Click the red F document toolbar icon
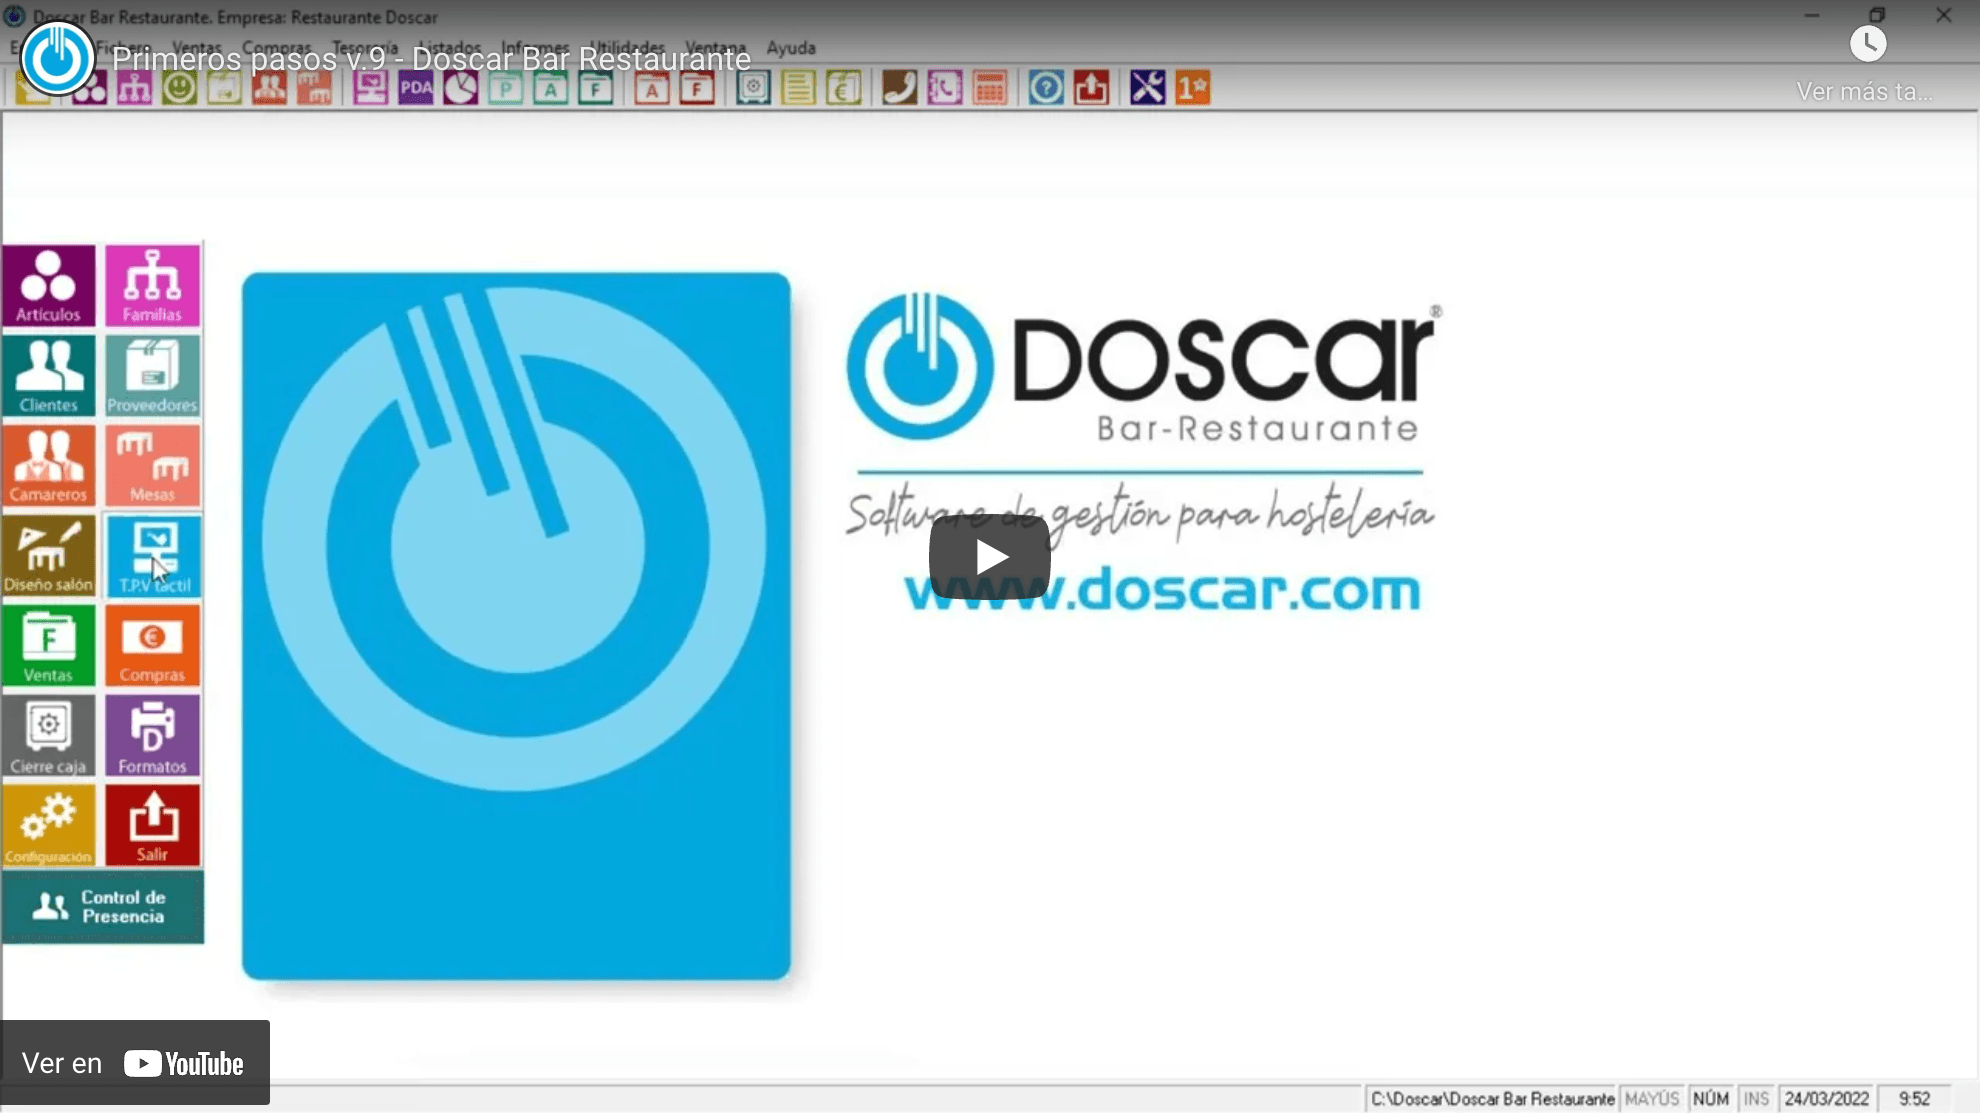1980x1115 pixels. point(697,88)
